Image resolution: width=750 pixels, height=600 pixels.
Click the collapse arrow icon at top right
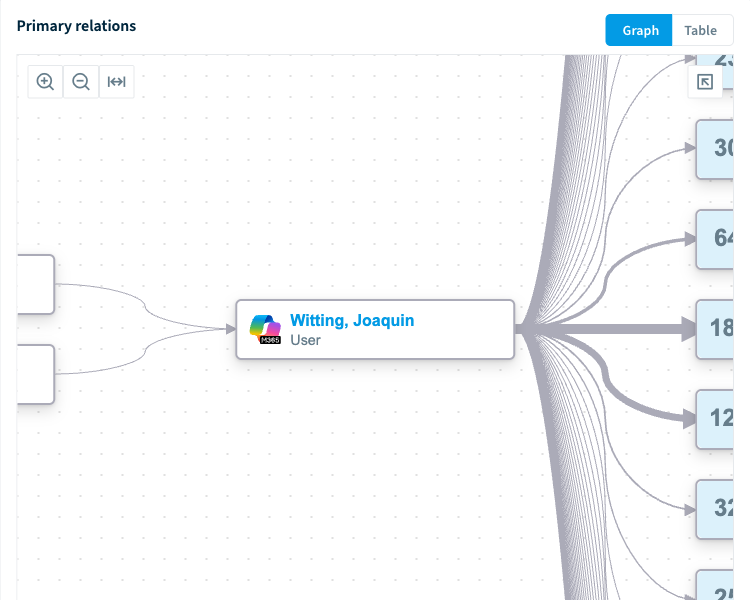point(705,82)
